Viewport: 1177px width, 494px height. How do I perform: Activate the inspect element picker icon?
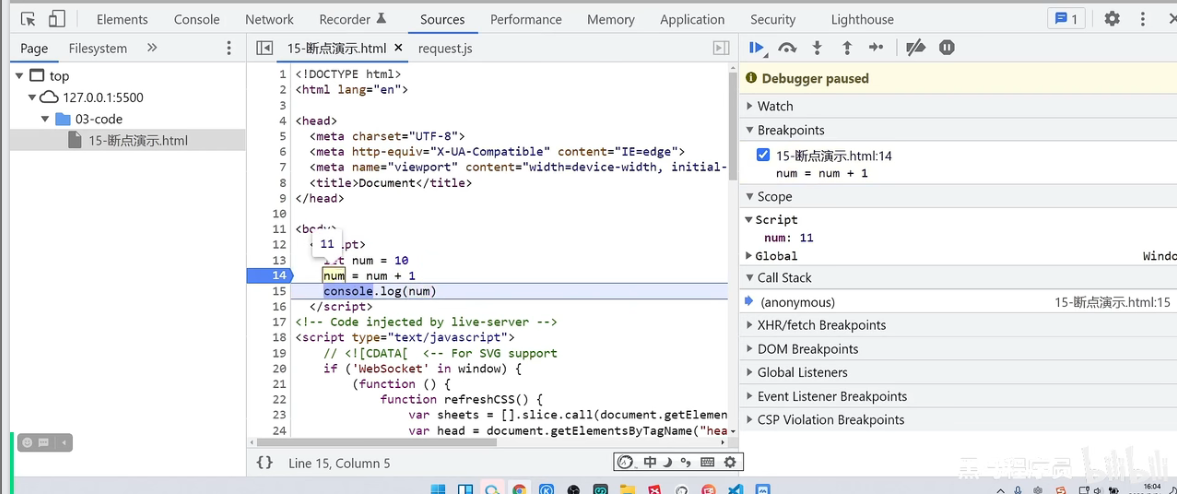[x=28, y=19]
